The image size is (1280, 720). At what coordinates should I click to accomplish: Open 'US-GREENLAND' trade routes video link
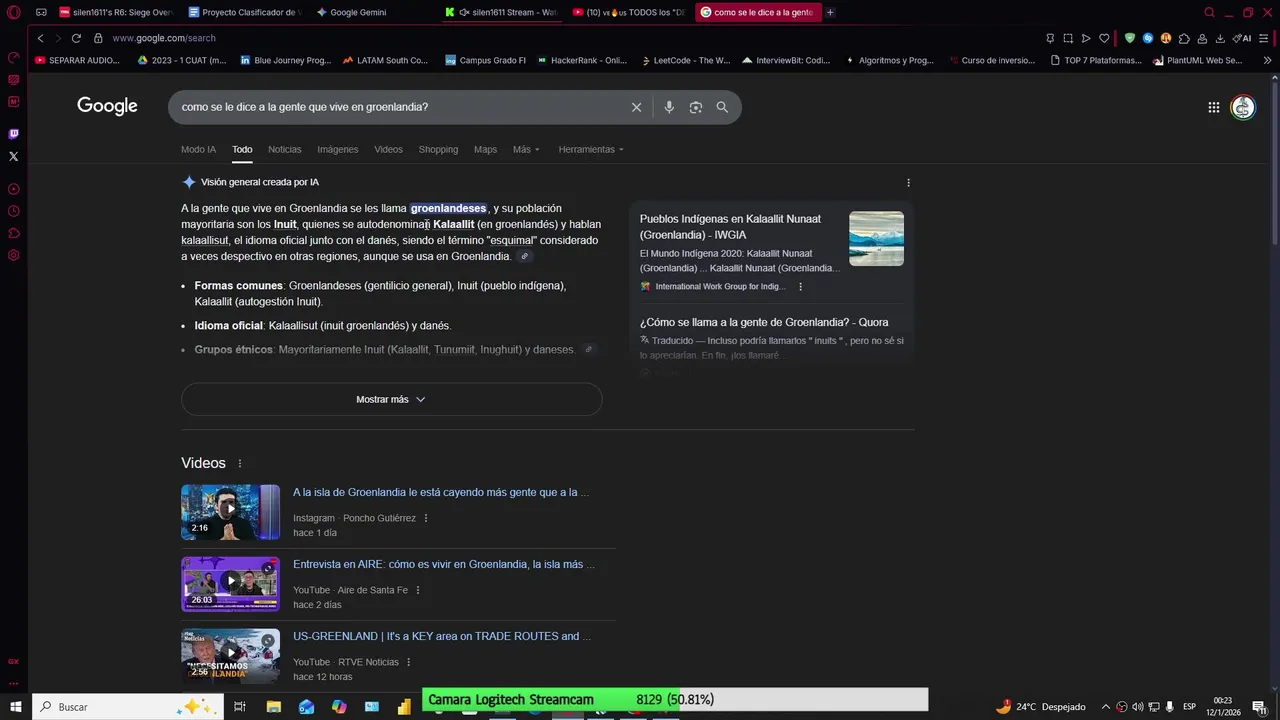[x=442, y=636]
